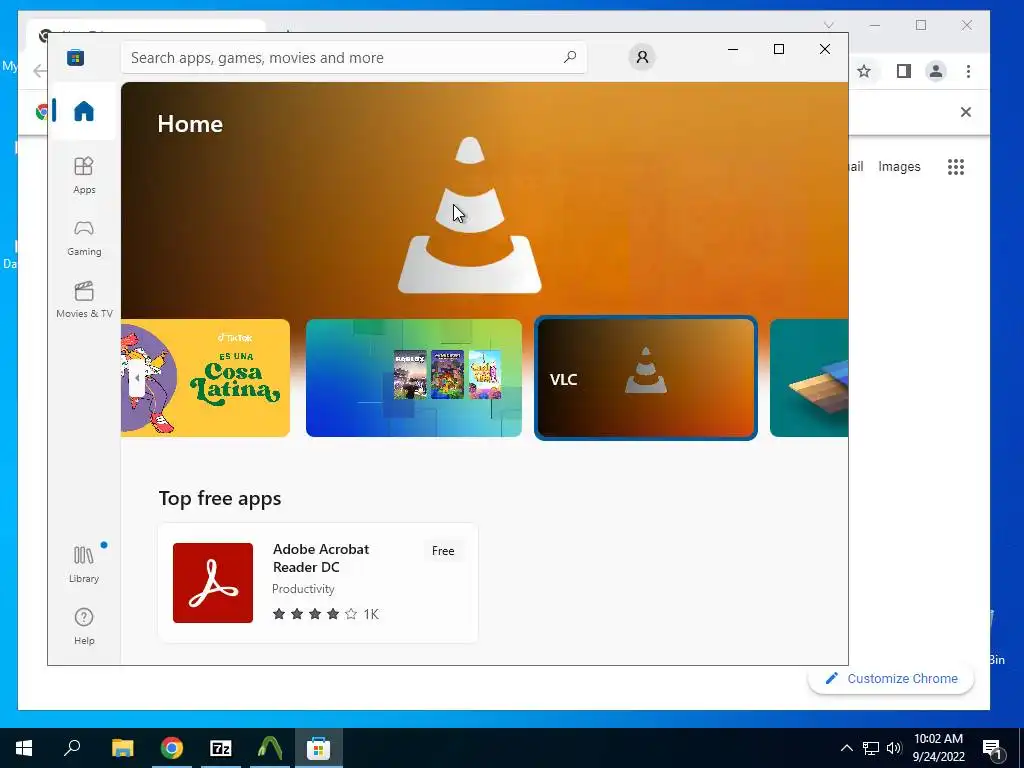Image resolution: width=1024 pixels, height=768 pixels.
Task: Click the taskbar clock and date
Action: 938,748
